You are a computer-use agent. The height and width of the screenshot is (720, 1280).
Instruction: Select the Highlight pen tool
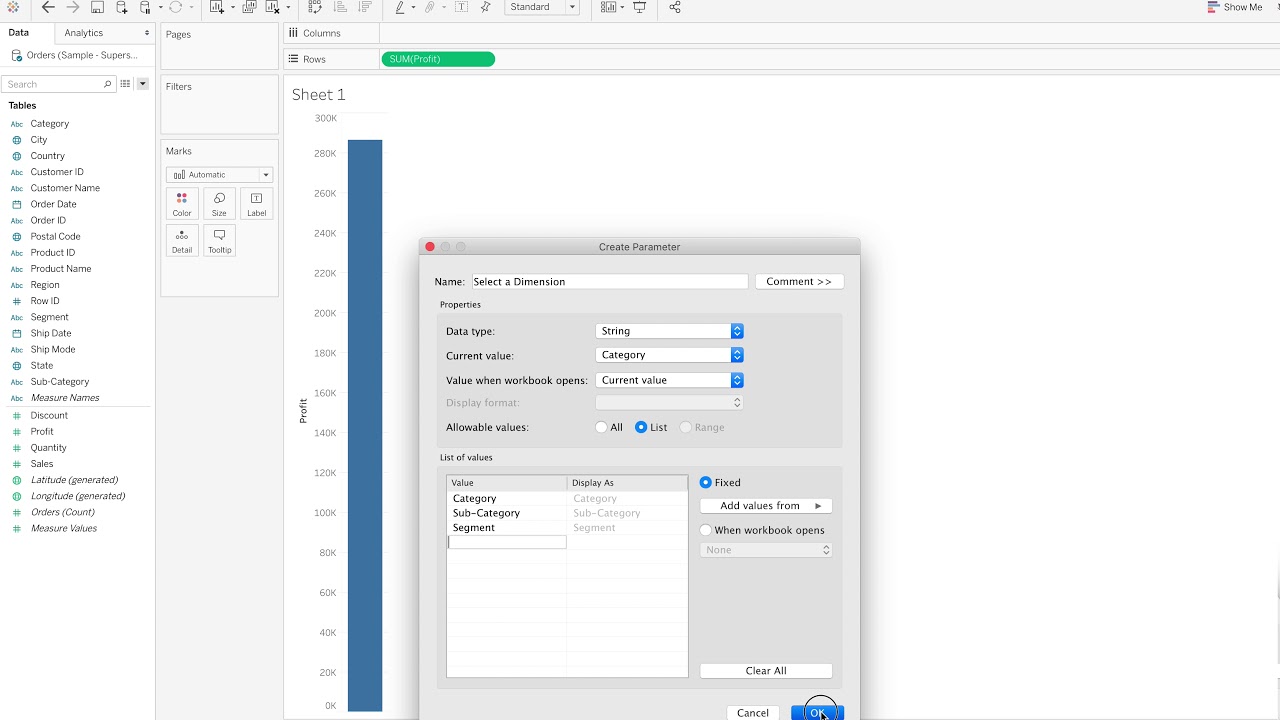(x=399, y=7)
